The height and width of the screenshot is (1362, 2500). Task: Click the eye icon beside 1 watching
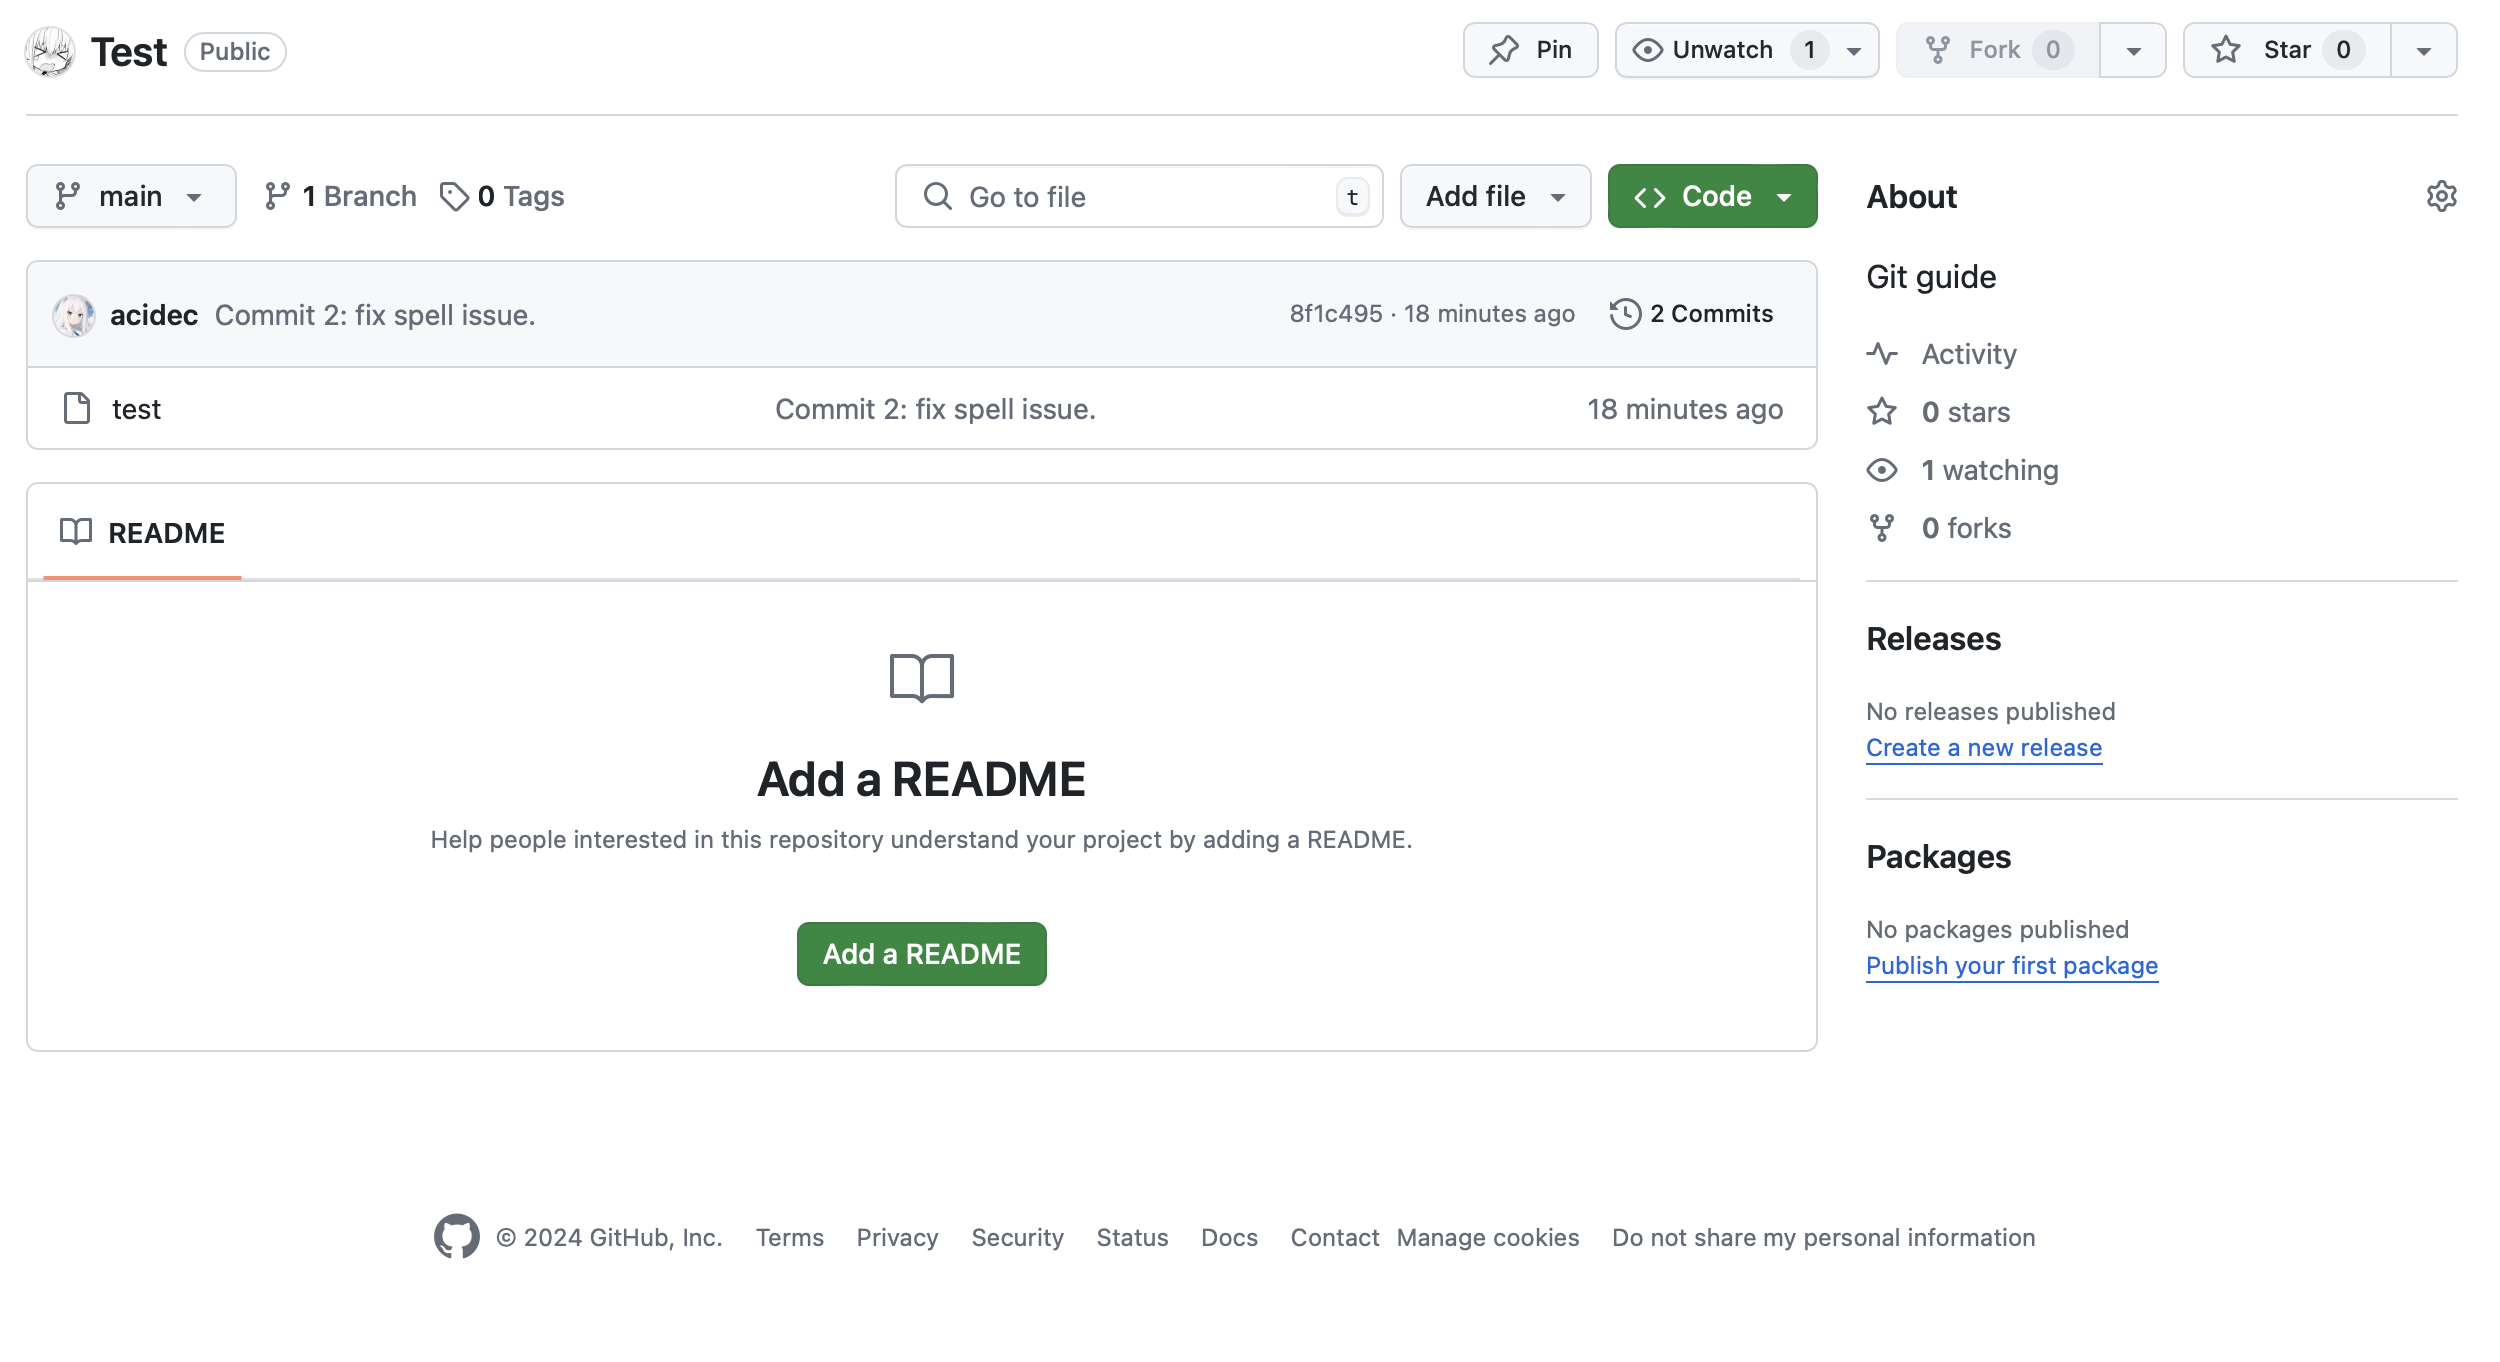(1882, 470)
